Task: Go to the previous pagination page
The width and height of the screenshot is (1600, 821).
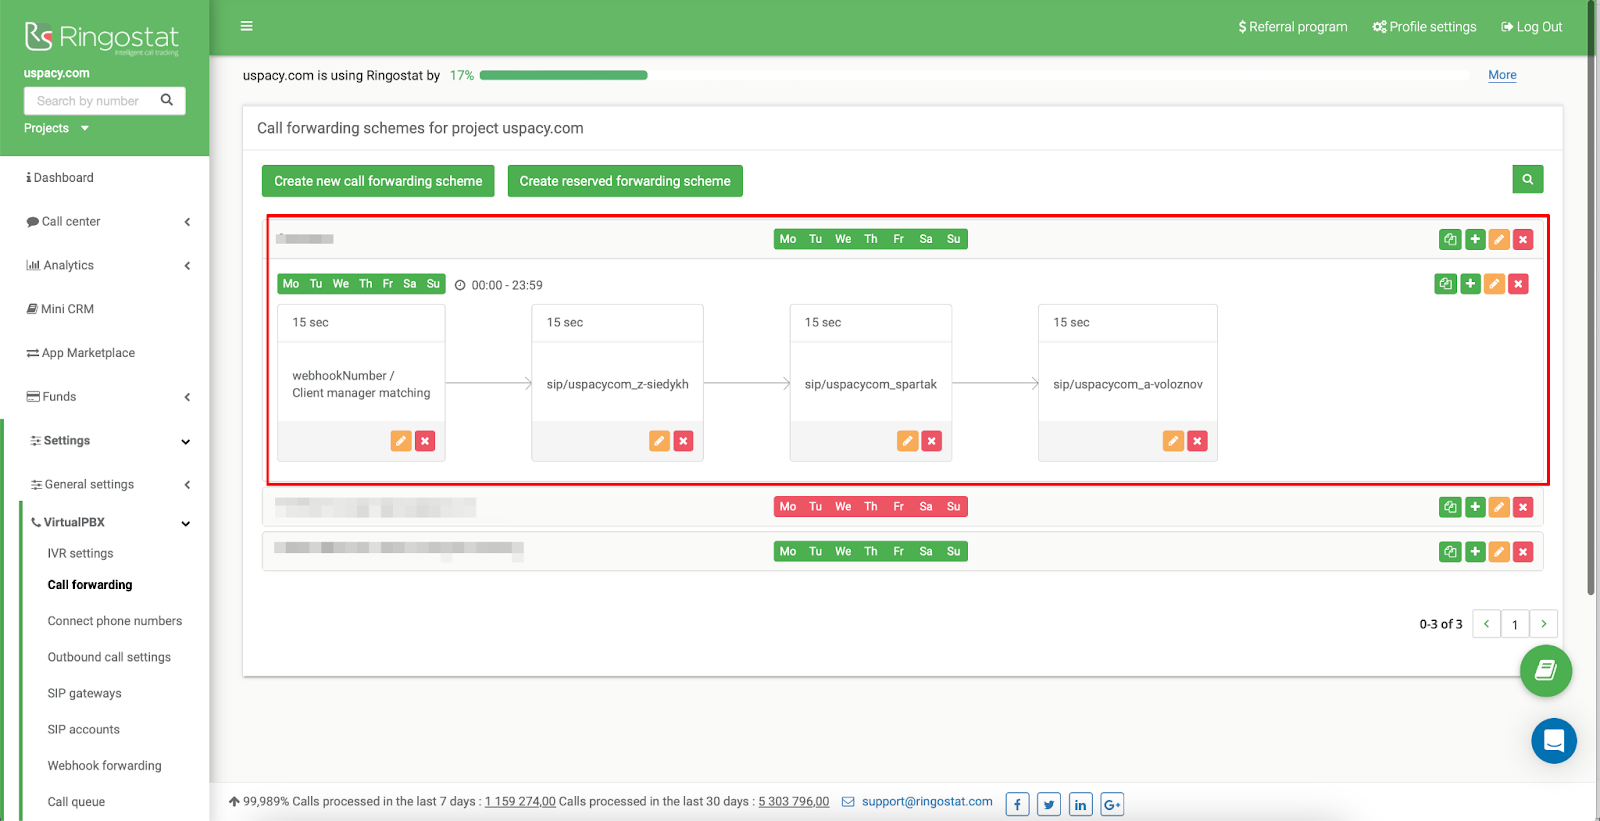Action: click(x=1486, y=624)
